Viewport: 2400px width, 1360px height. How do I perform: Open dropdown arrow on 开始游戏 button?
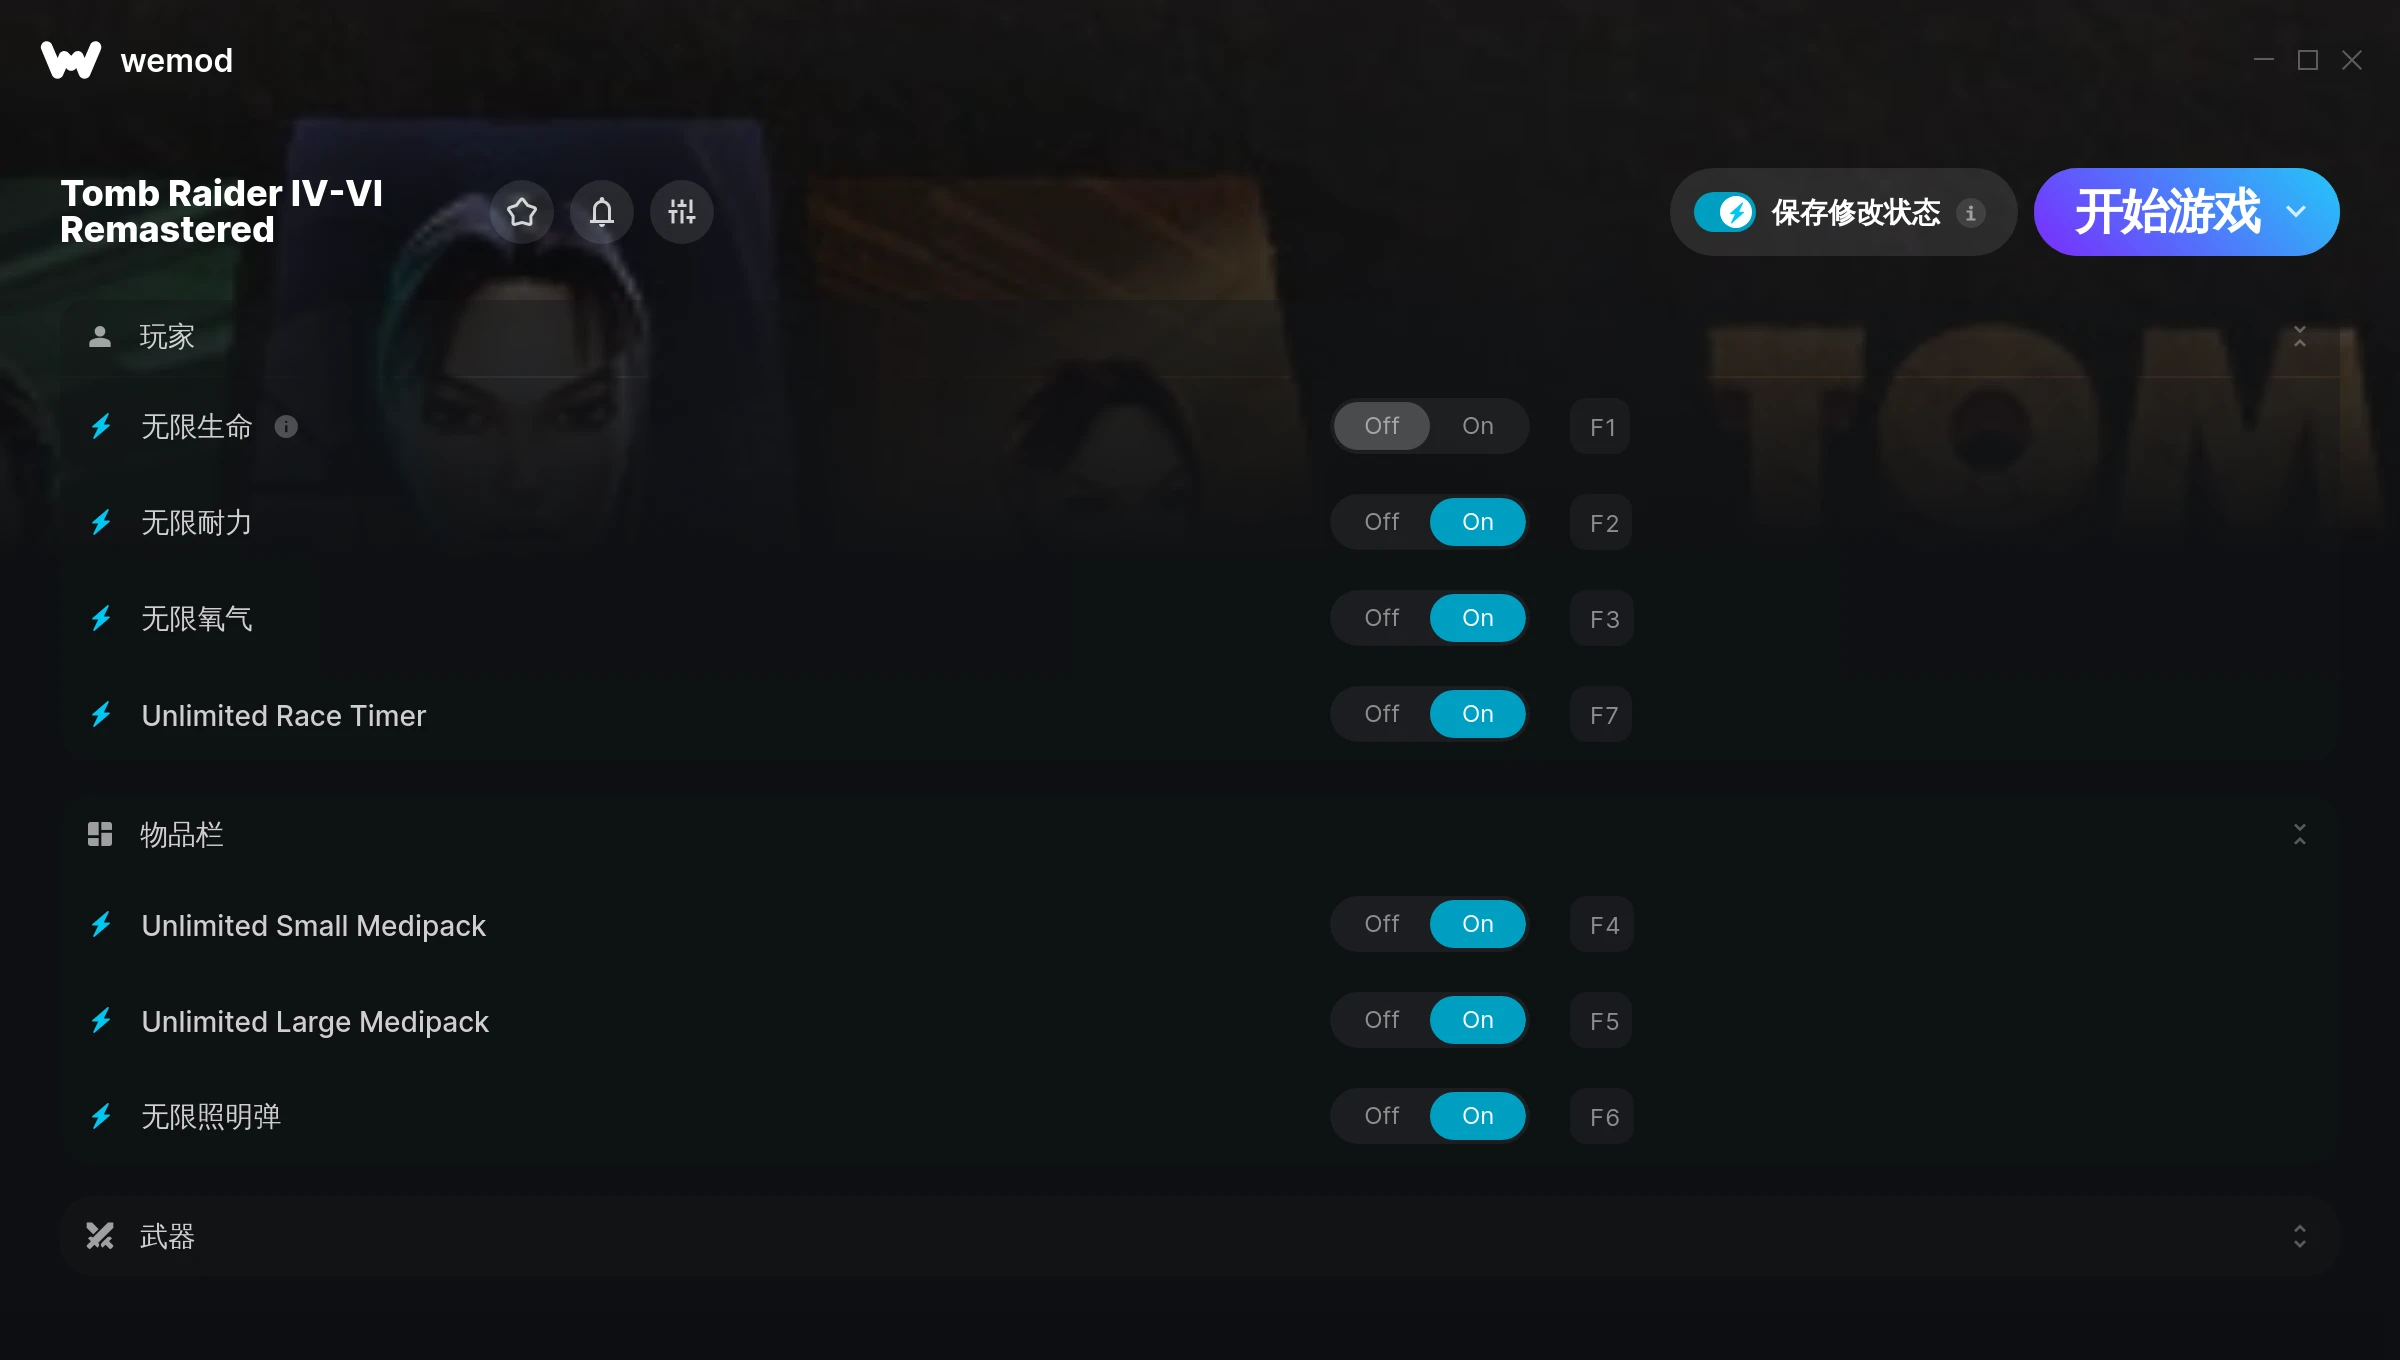2297,212
